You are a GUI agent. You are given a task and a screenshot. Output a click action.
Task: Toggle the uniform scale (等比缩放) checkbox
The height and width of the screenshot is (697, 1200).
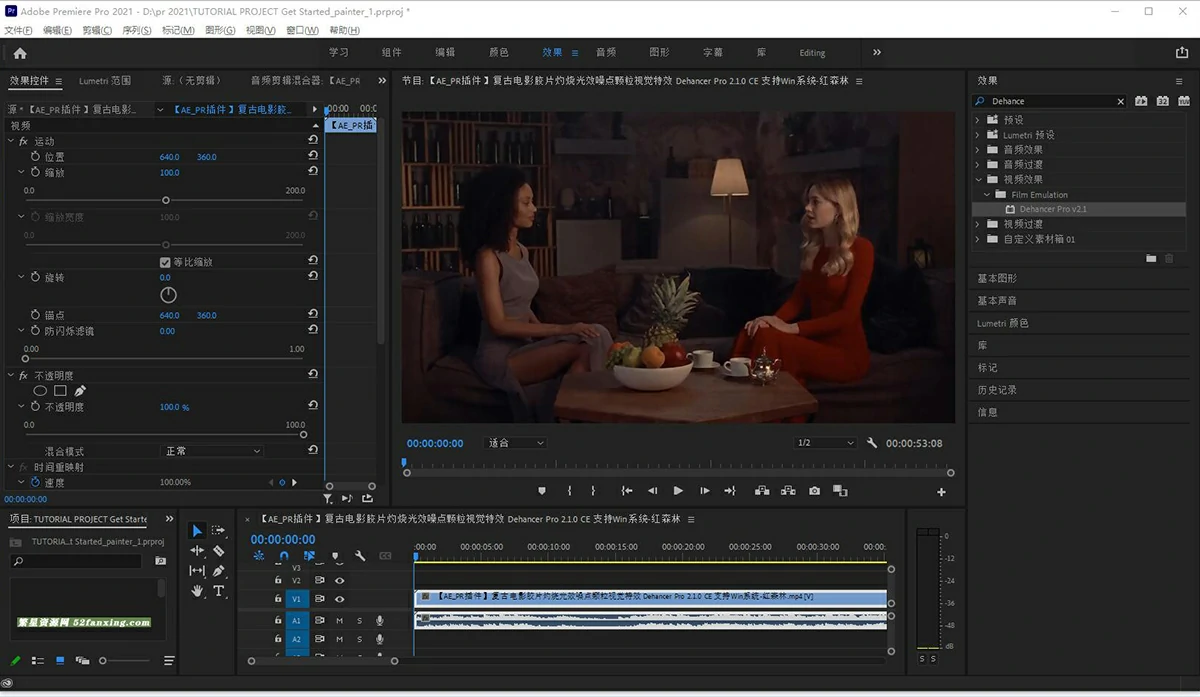pos(165,262)
